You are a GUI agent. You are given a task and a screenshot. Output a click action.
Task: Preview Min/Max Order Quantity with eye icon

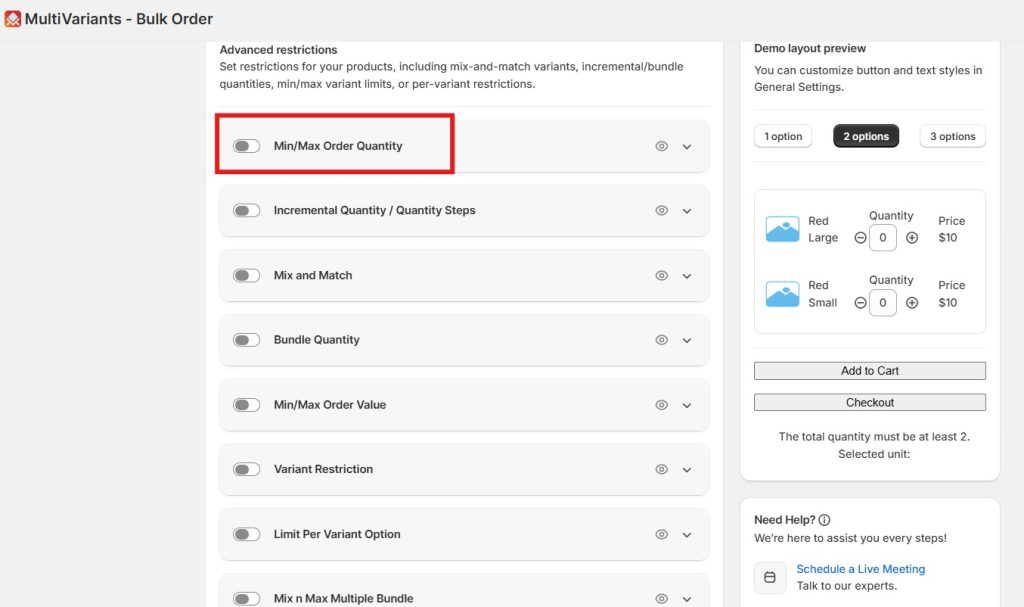[662, 146]
